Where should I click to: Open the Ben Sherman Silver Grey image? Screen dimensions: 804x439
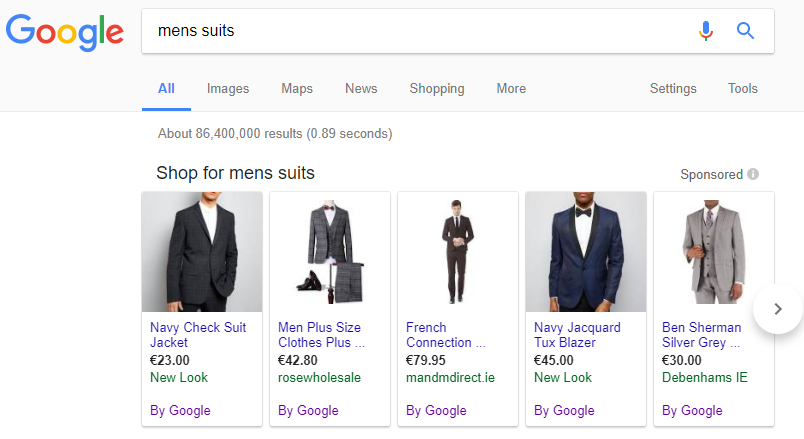(714, 252)
